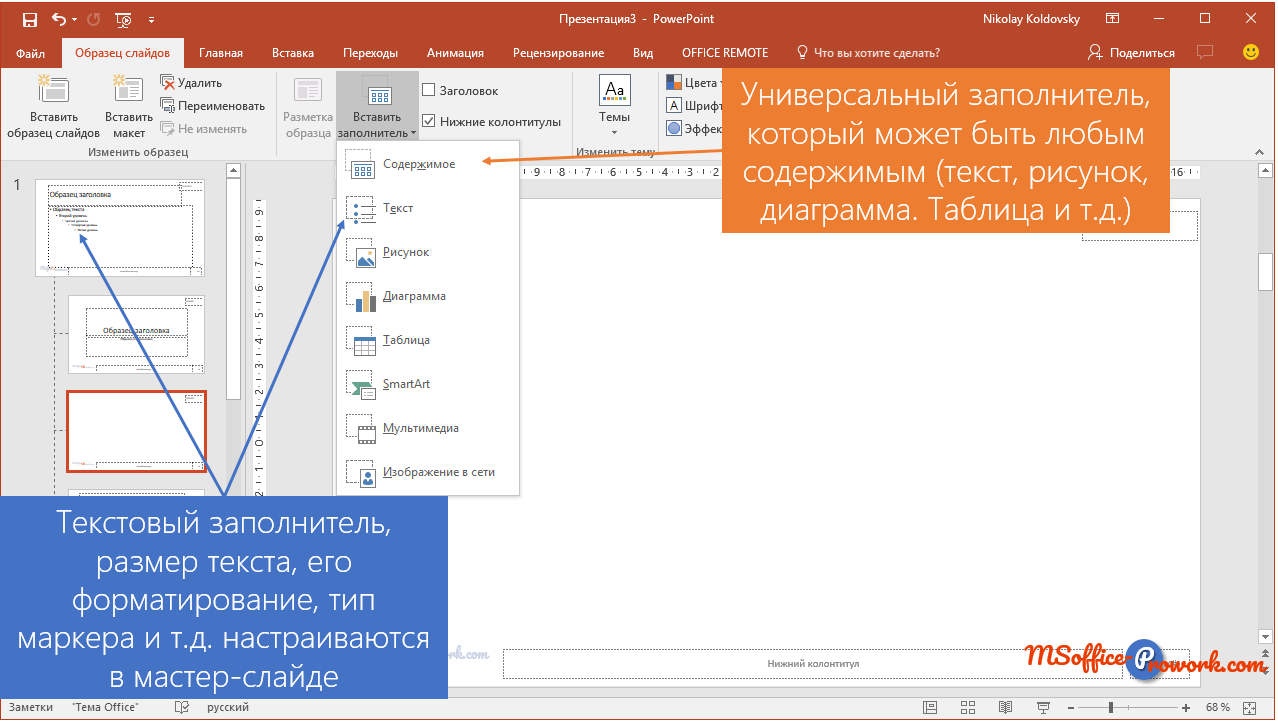Switch to the Главная tab
The height and width of the screenshot is (723, 1278).
coord(221,53)
